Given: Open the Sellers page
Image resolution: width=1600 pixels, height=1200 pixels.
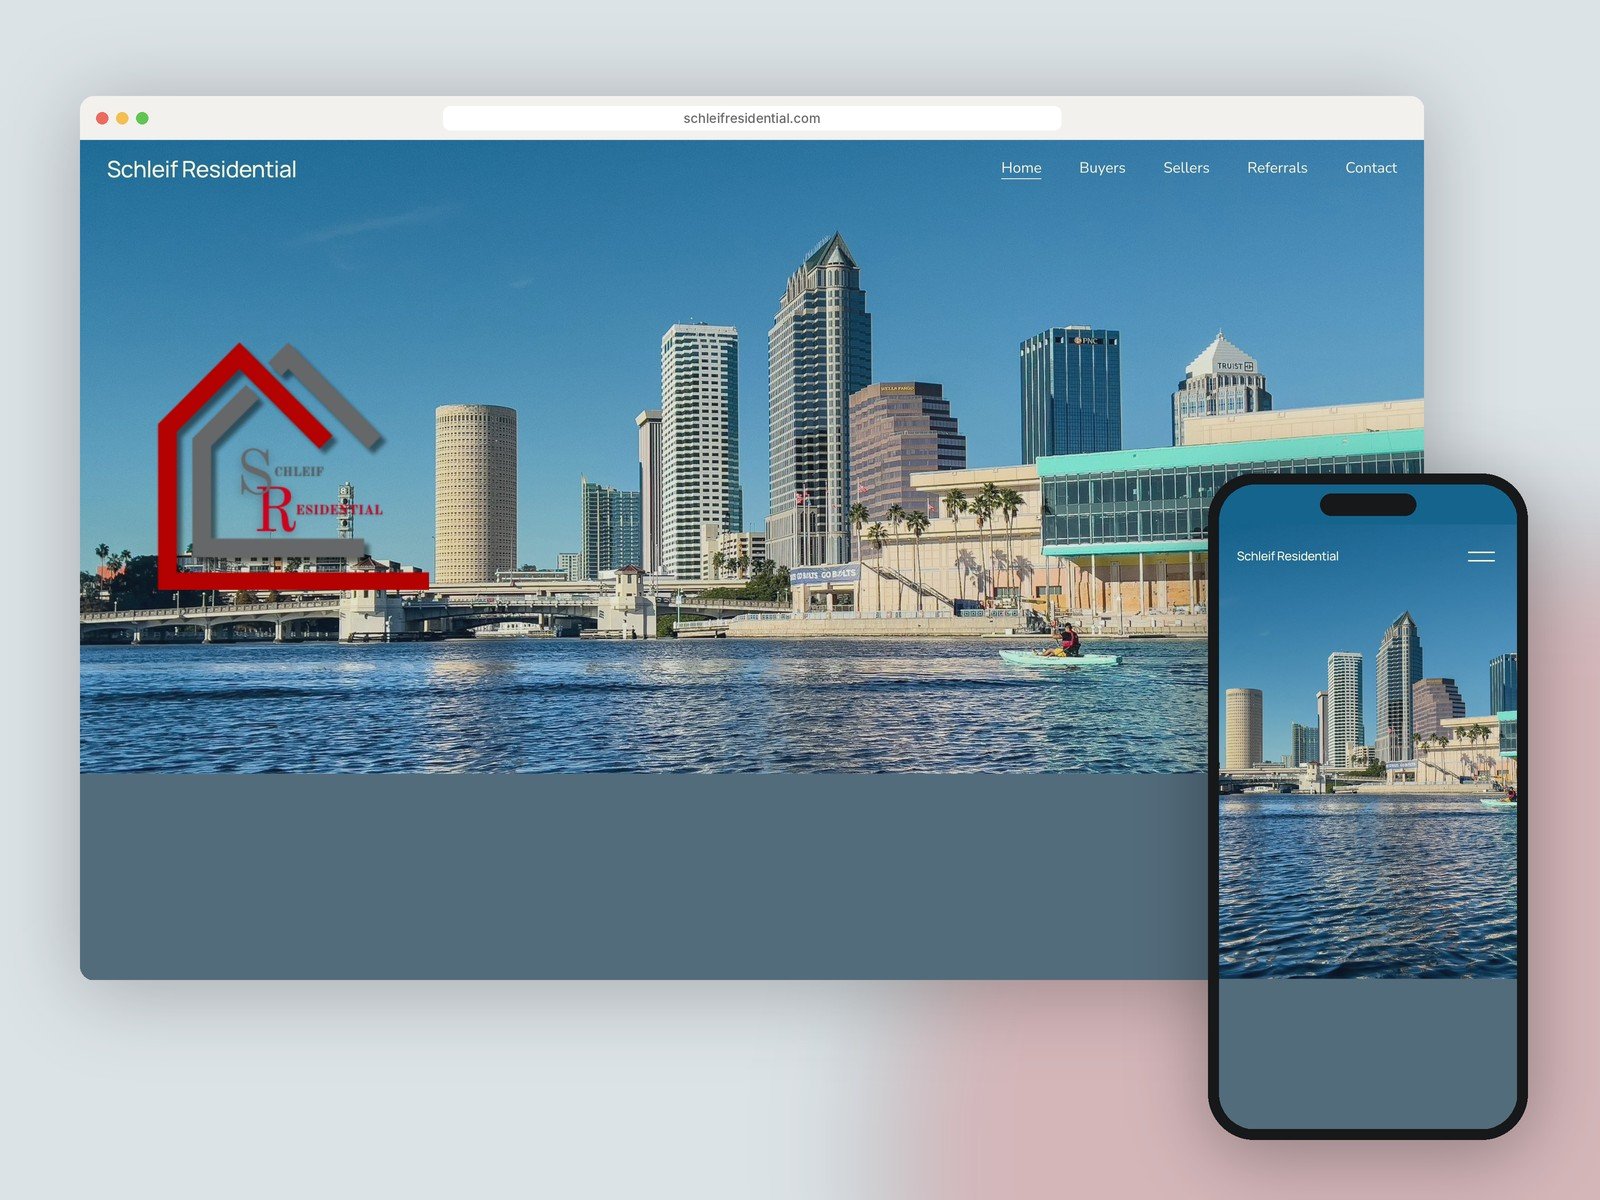Looking at the screenshot, I should 1186,168.
